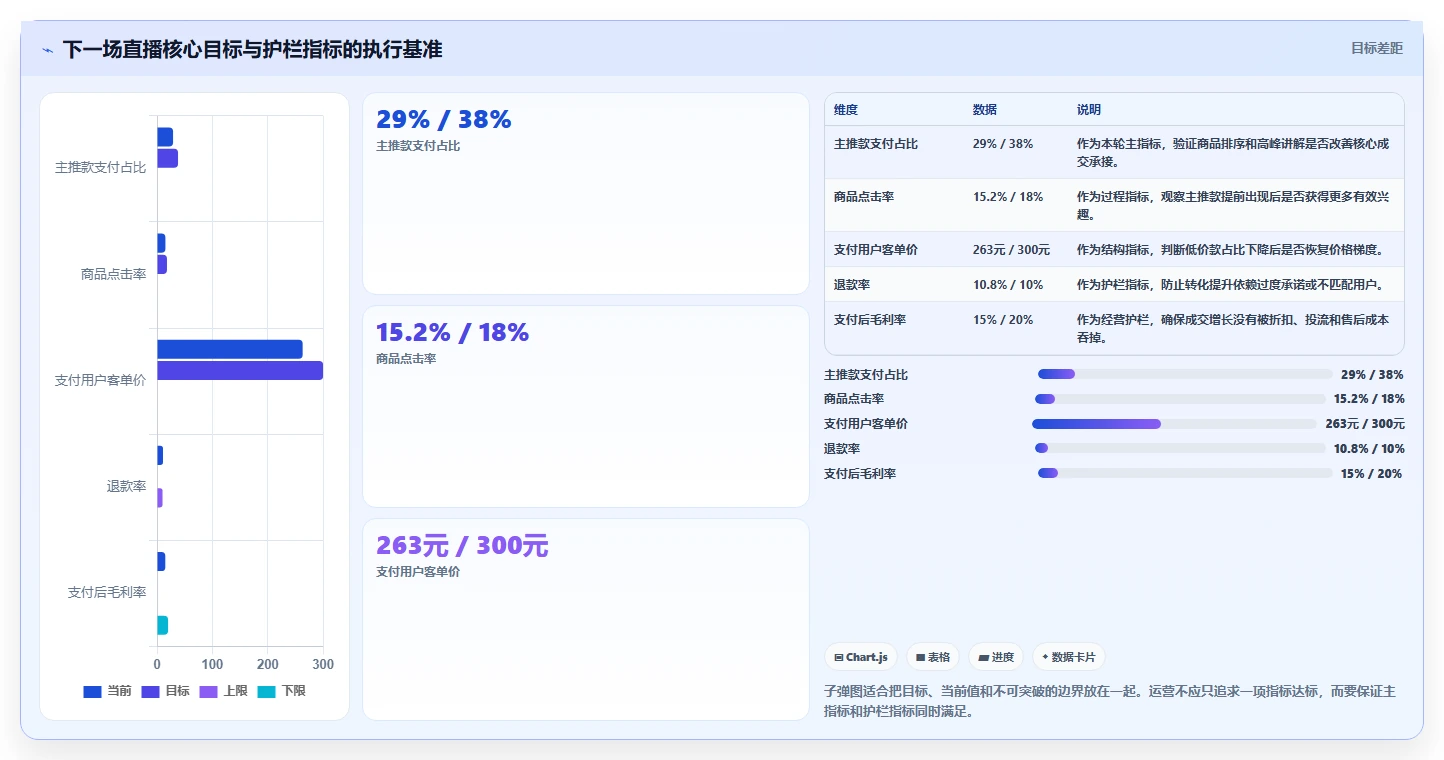The image size is (1444, 760).
Task: Click the 进度 tag chip
Action: pyautogui.click(x=996, y=657)
